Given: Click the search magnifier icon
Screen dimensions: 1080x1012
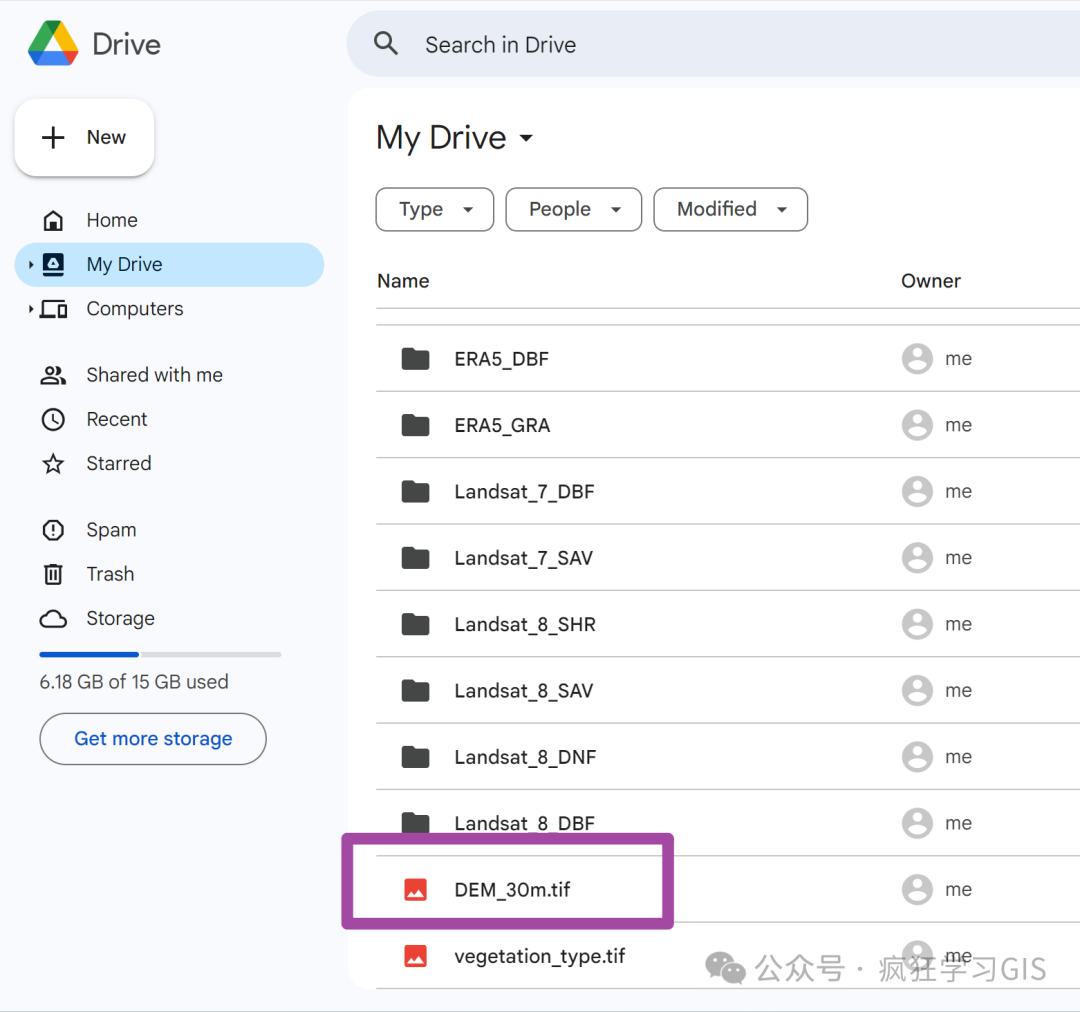Looking at the screenshot, I should (386, 43).
